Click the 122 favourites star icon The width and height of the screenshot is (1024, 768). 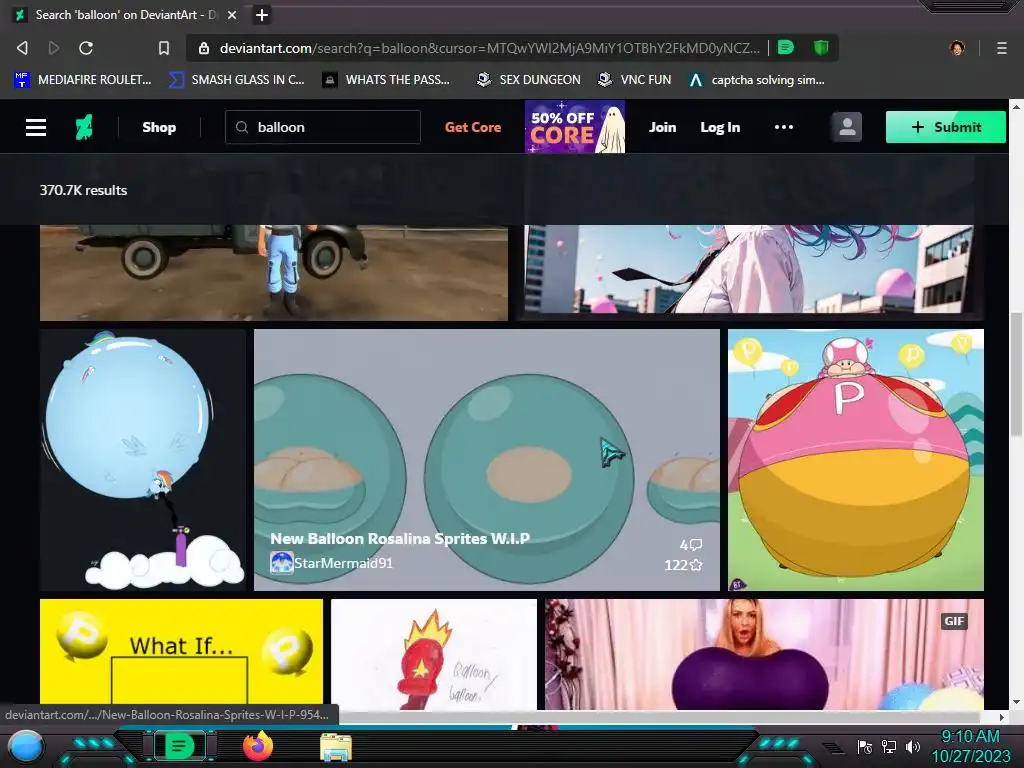pyautogui.click(x=696, y=565)
